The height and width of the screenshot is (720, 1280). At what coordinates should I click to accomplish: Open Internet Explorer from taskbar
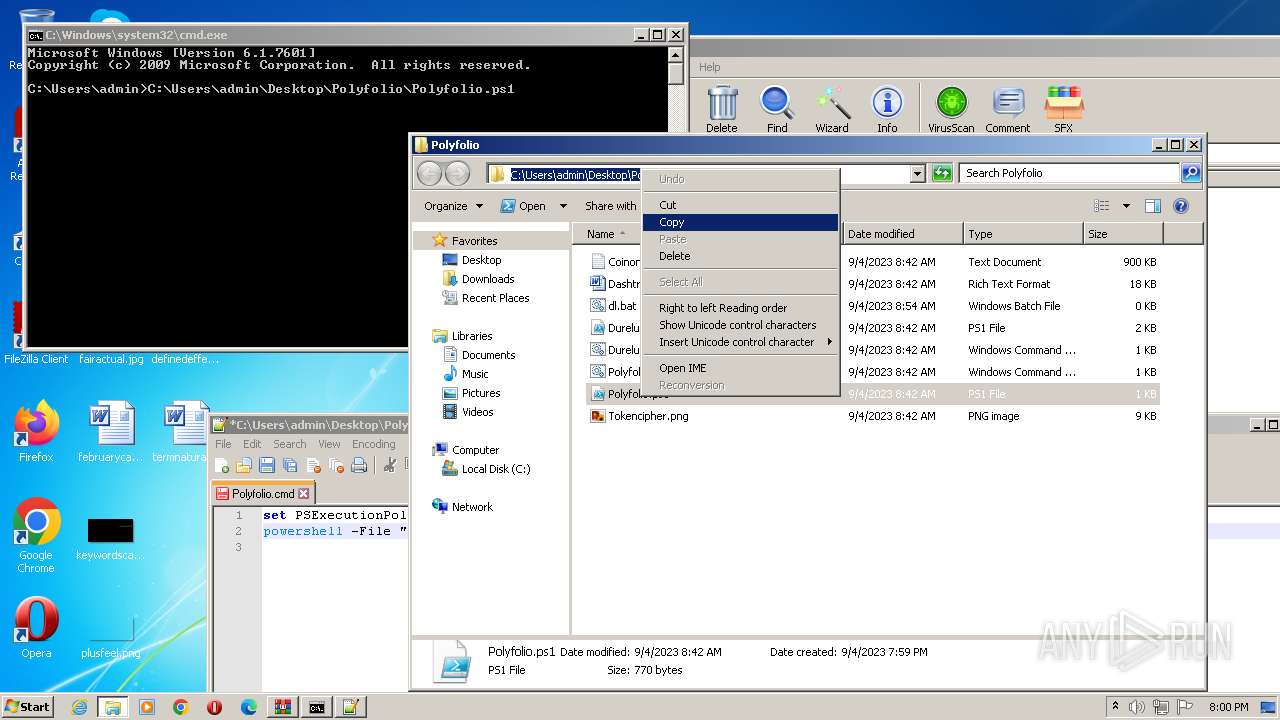79,707
